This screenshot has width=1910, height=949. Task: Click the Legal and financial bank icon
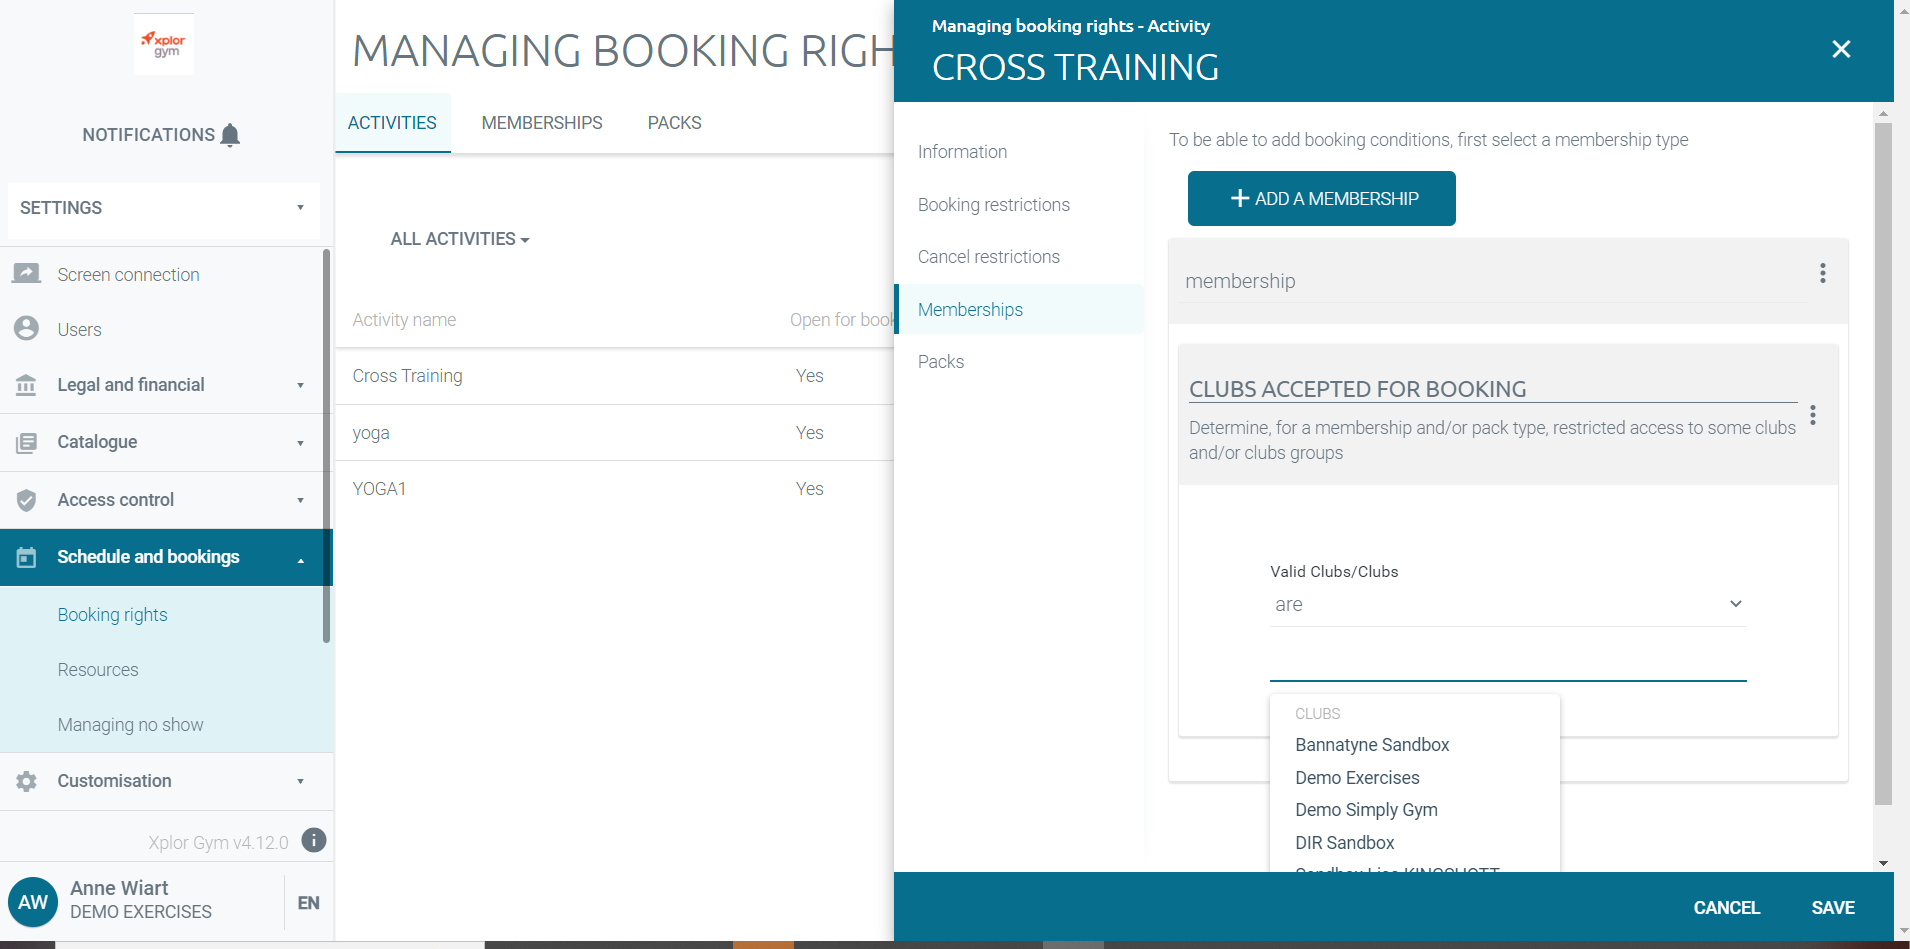tap(27, 385)
